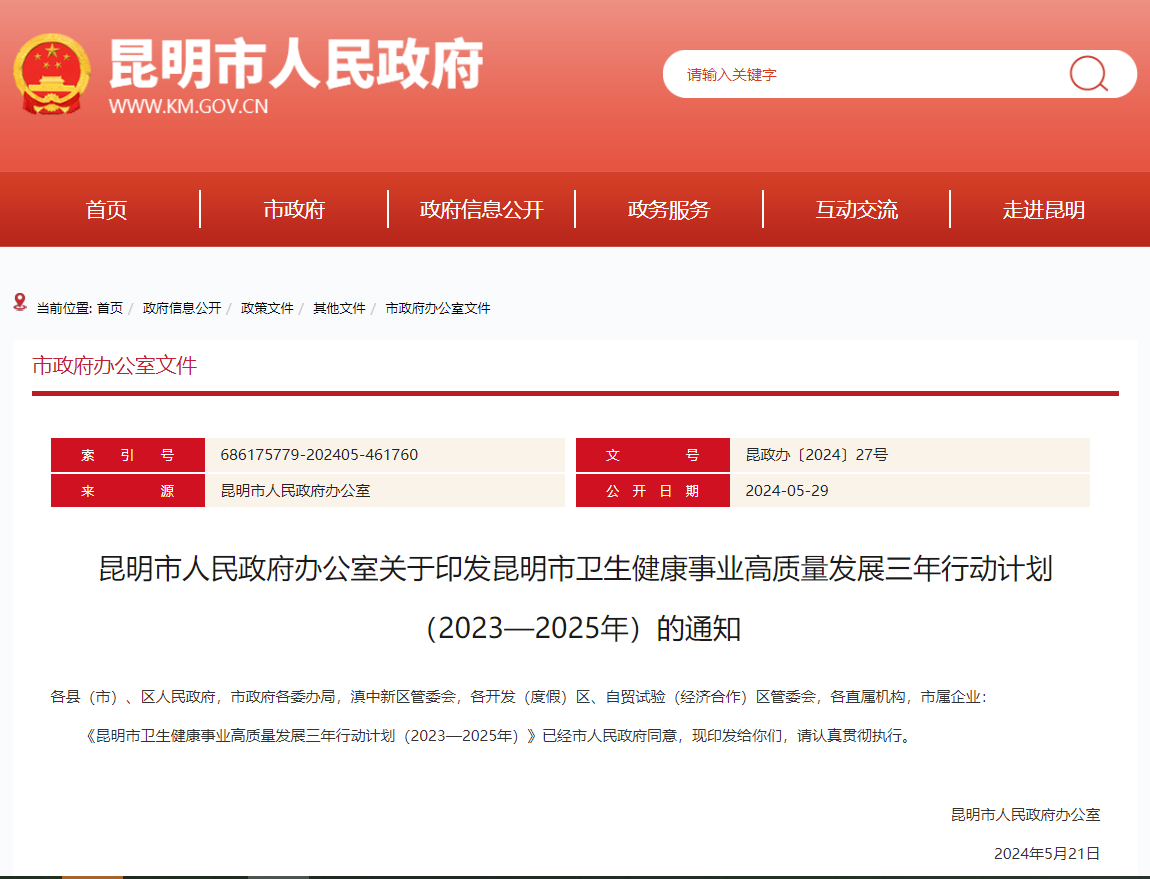Select 政府信息公开 in the red navigation bar
The width and height of the screenshot is (1150, 879).
click(x=481, y=210)
